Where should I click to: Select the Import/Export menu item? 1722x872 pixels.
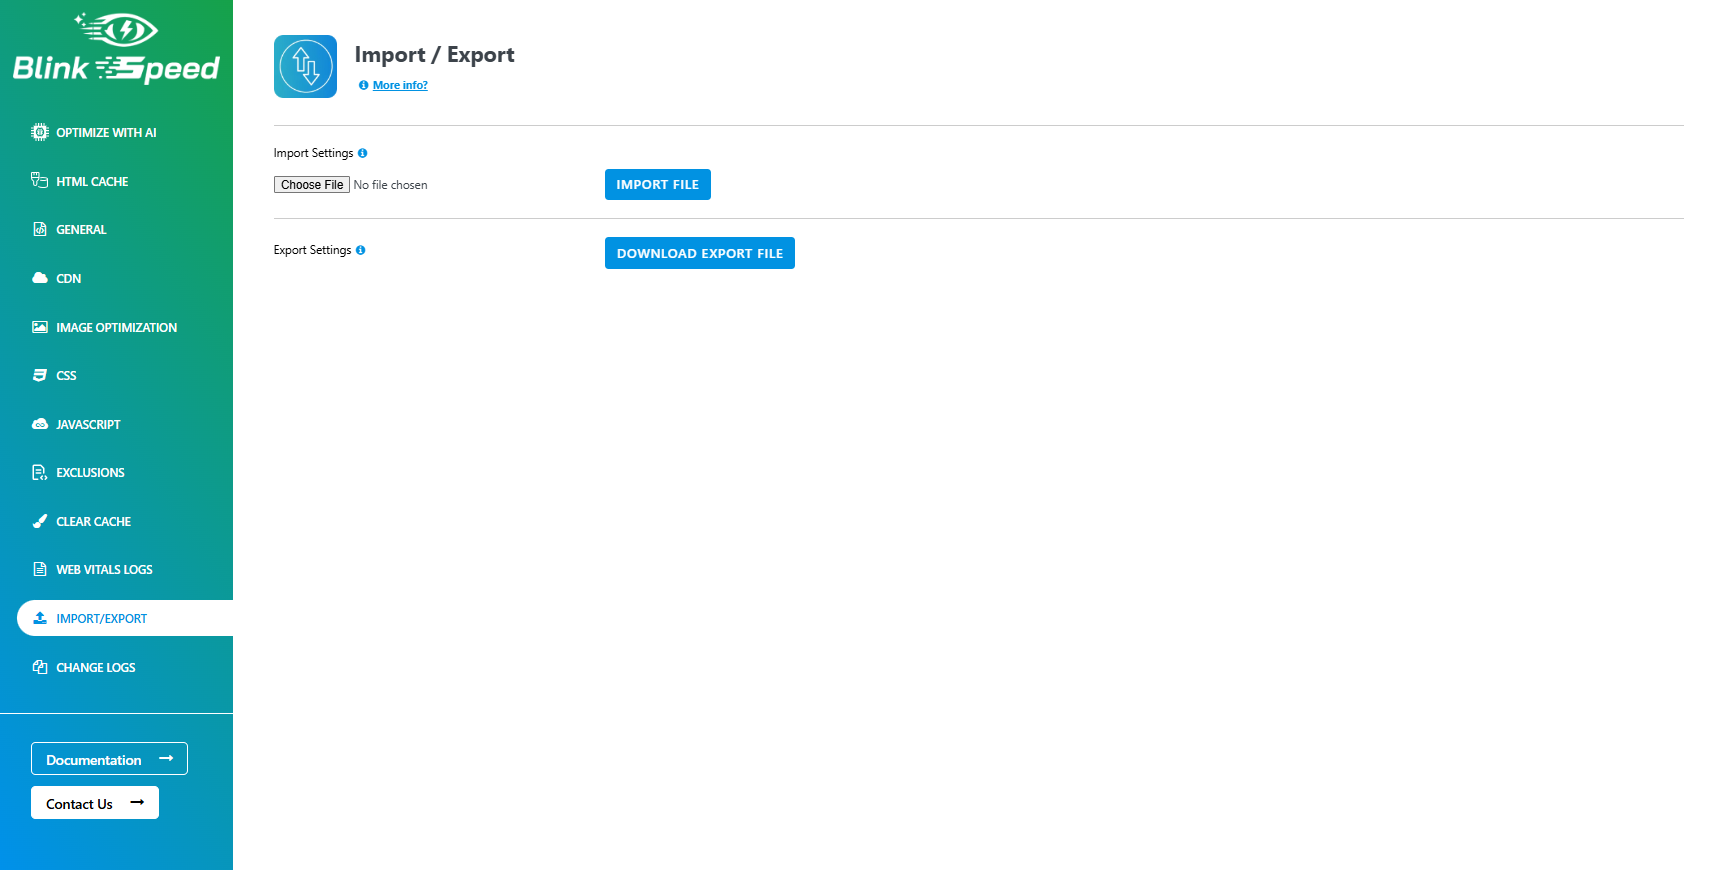[x=125, y=618]
